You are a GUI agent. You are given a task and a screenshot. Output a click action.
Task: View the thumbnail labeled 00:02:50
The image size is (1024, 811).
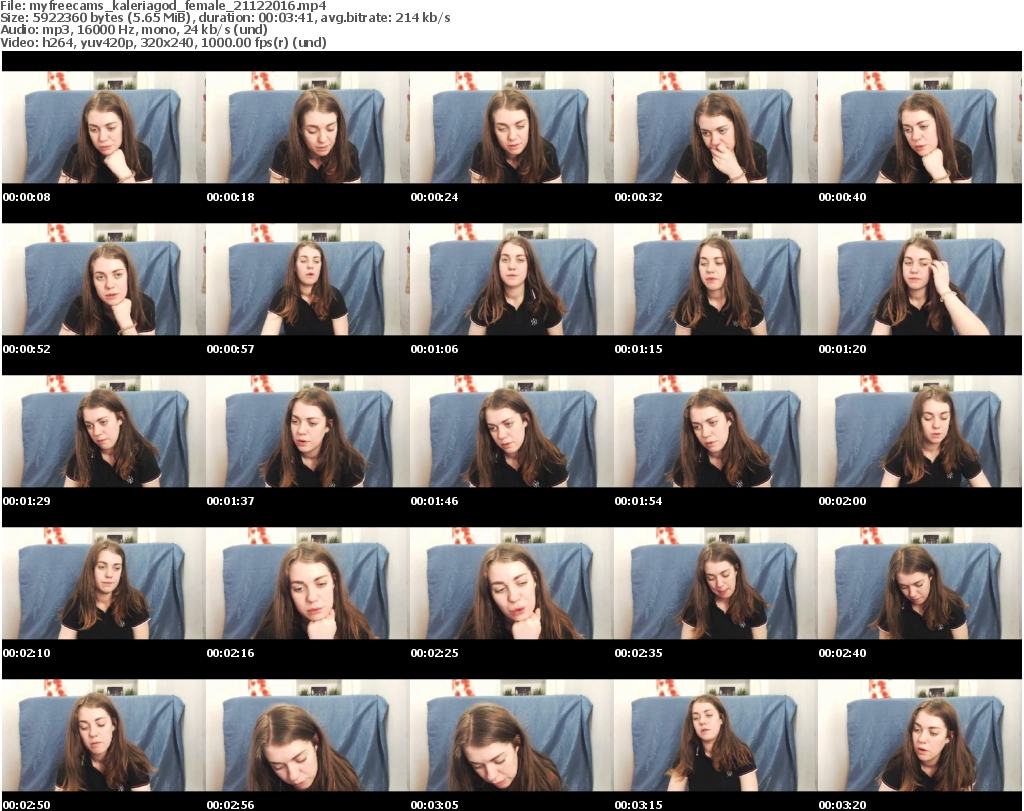(104, 736)
